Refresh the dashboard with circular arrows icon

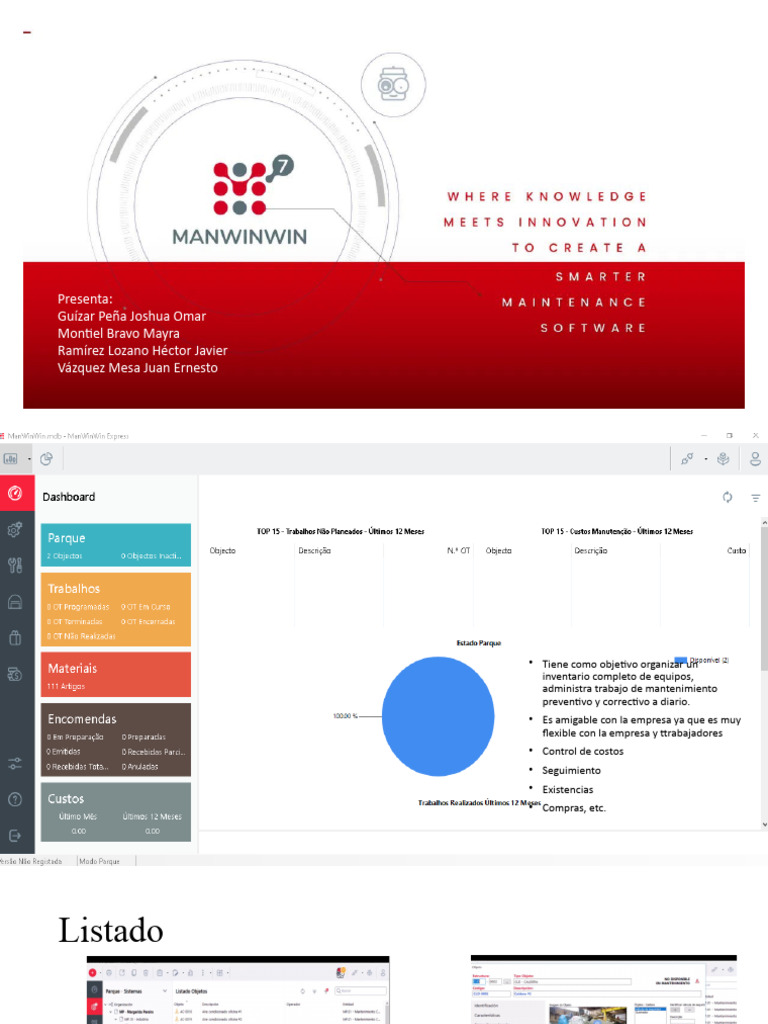(728, 497)
